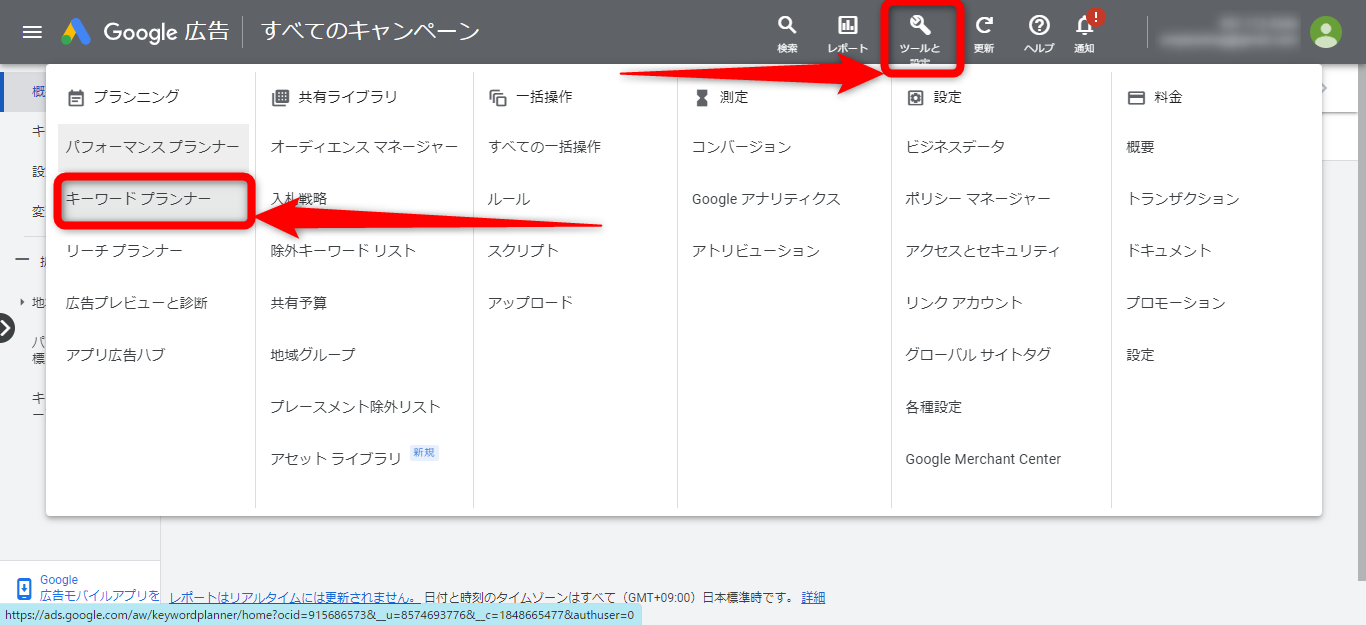This screenshot has width=1366, height=625.
Task: Open 設定 under 料金 column
Action: click(1140, 355)
